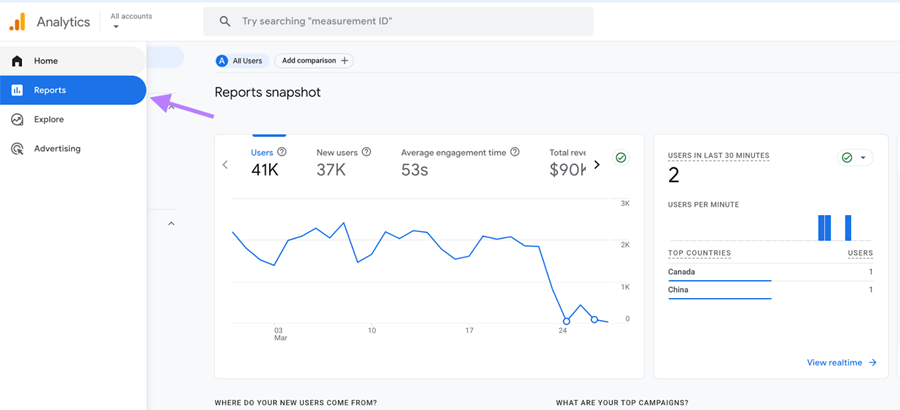Click the Top Countries column header

tap(699, 253)
